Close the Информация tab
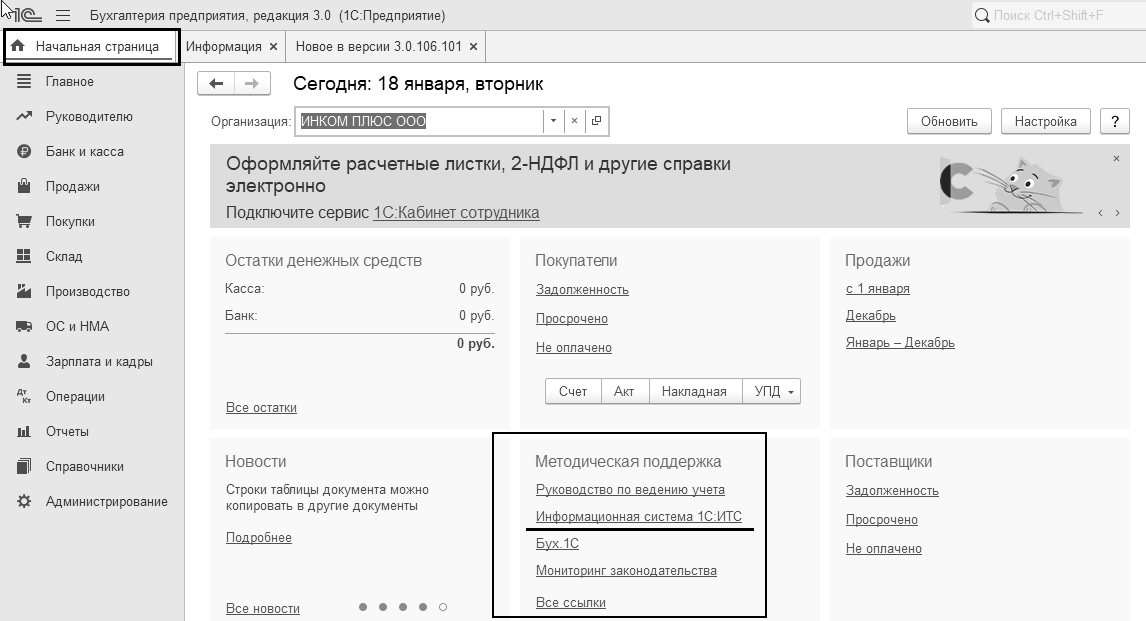This screenshot has width=1146, height=621. [273, 47]
